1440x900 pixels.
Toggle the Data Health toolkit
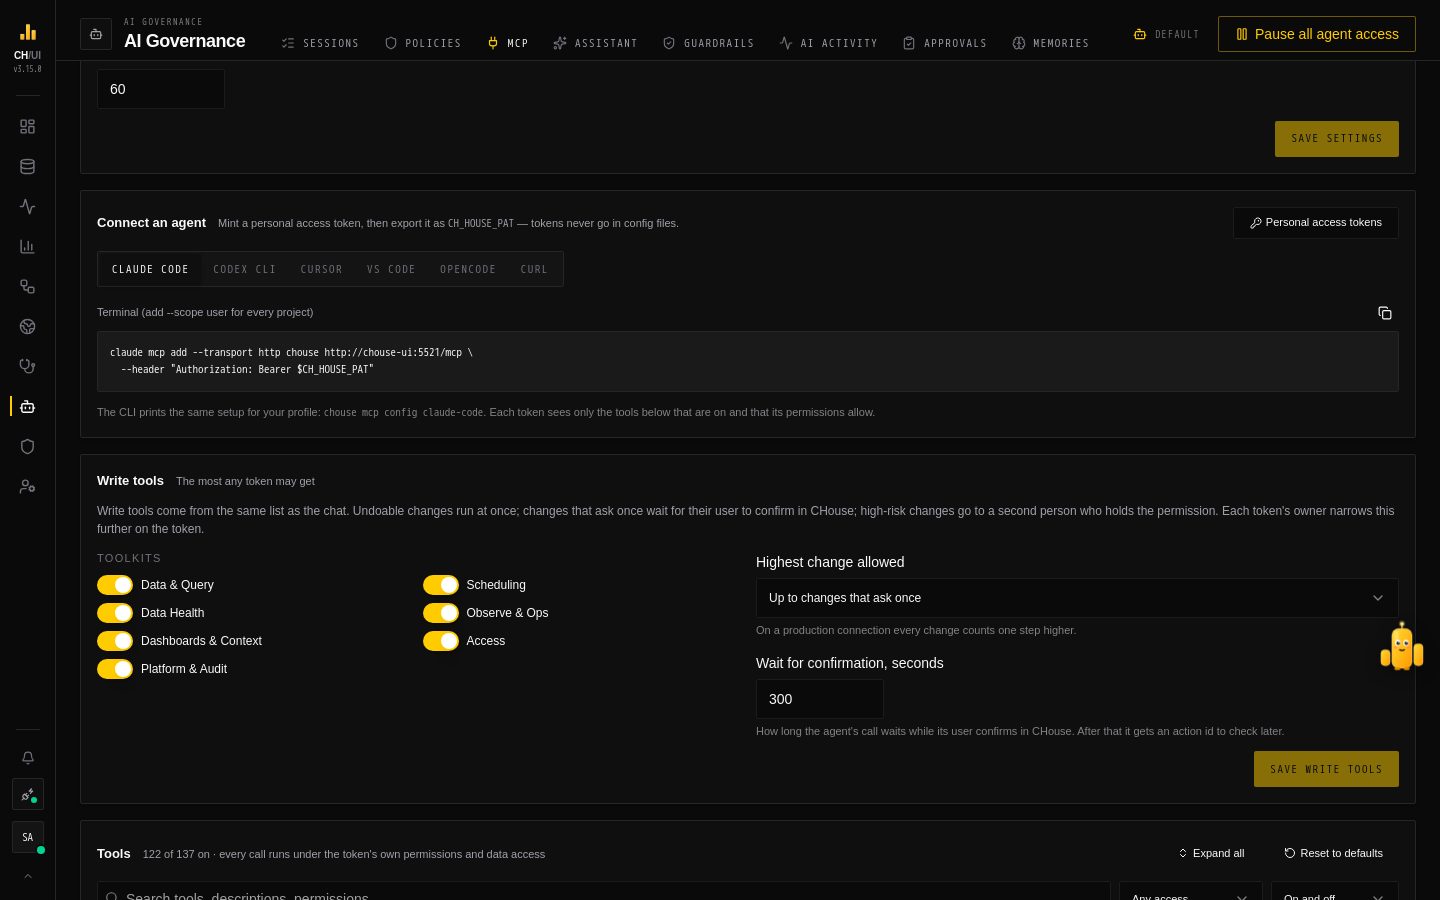[x=115, y=613]
